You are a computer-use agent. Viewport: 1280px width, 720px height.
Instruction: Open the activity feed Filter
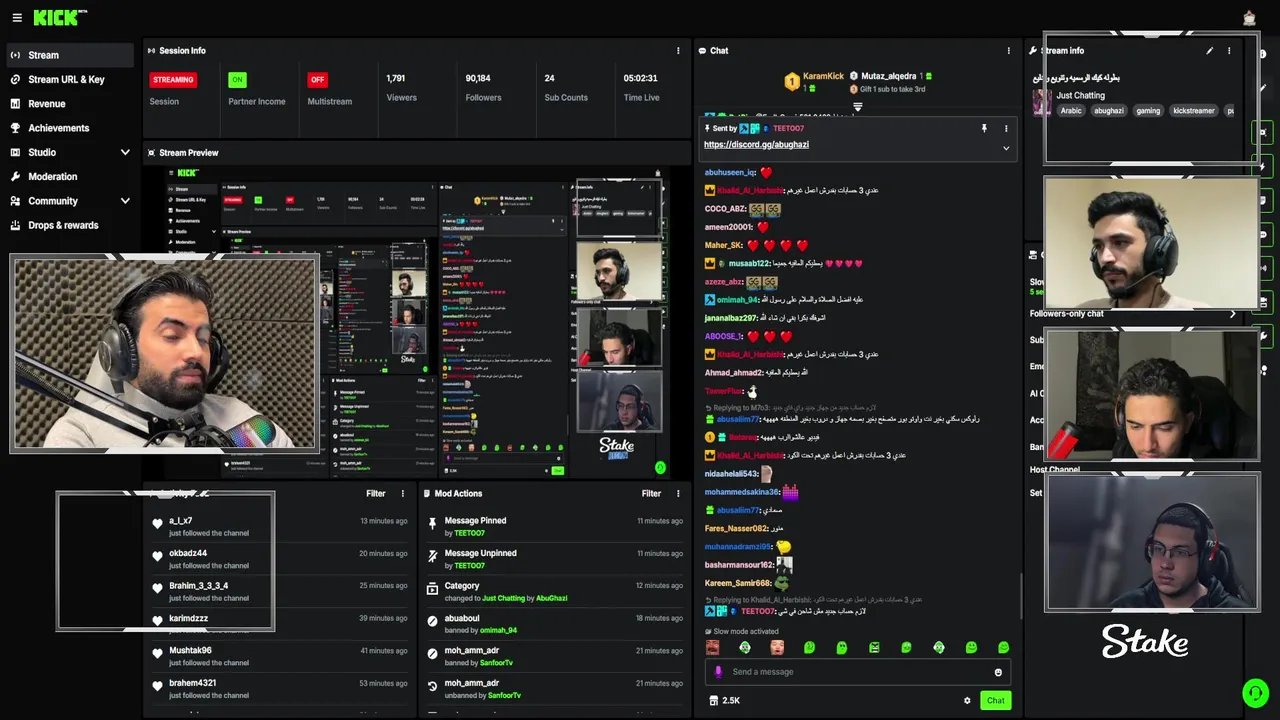coord(375,494)
